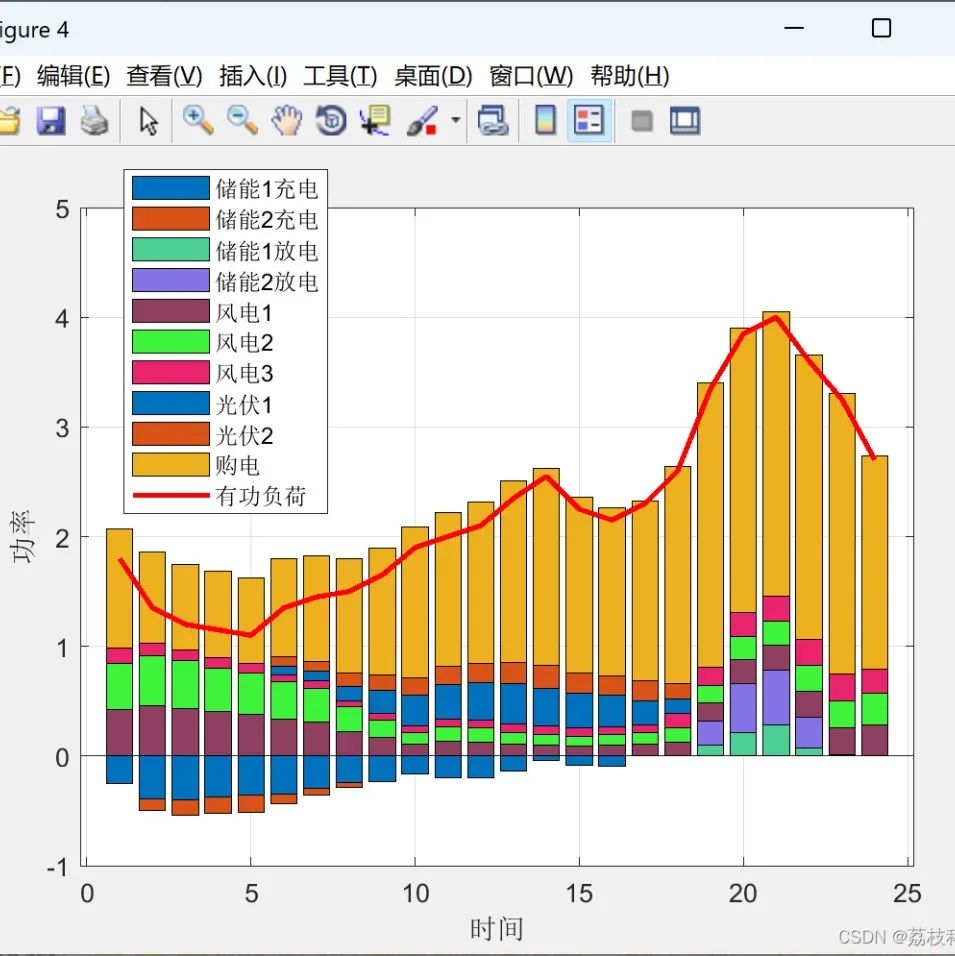Select the 光伏2 legend label

[244, 435]
